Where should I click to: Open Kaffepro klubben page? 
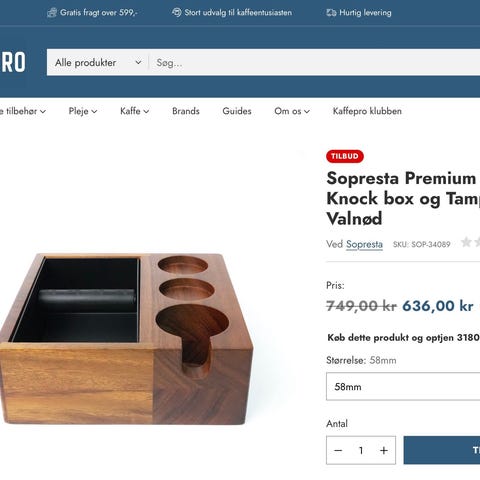click(367, 111)
